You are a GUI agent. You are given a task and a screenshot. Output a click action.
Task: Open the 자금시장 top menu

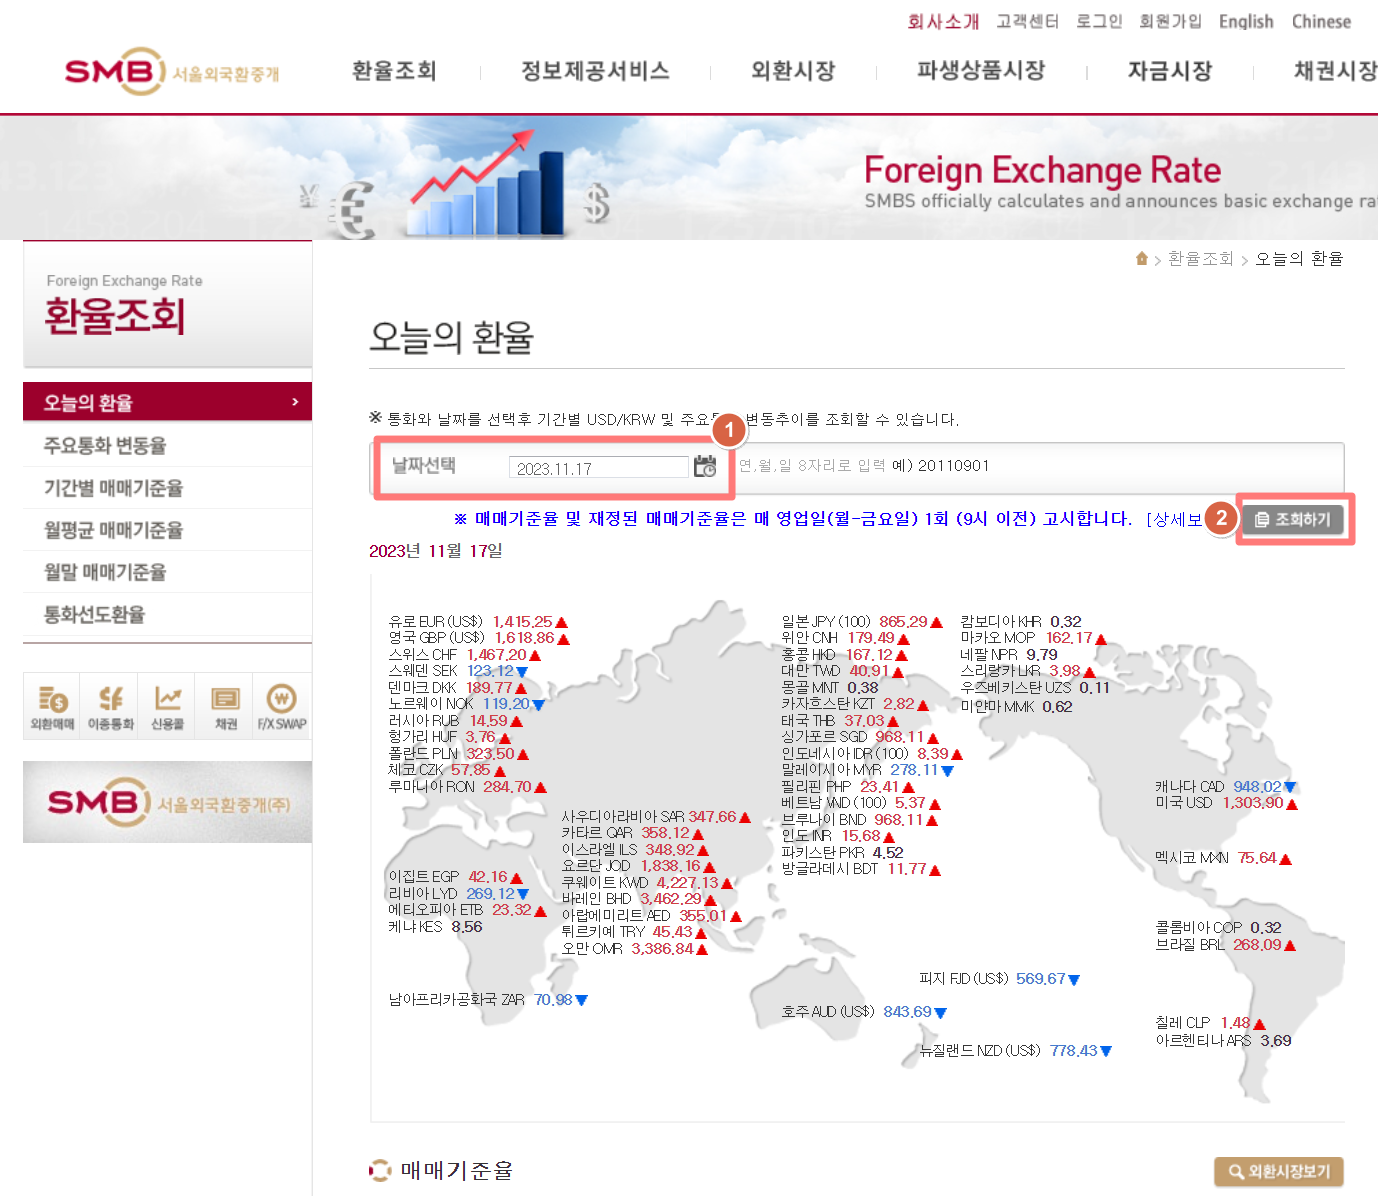pyautogui.click(x=1170, y=71)
